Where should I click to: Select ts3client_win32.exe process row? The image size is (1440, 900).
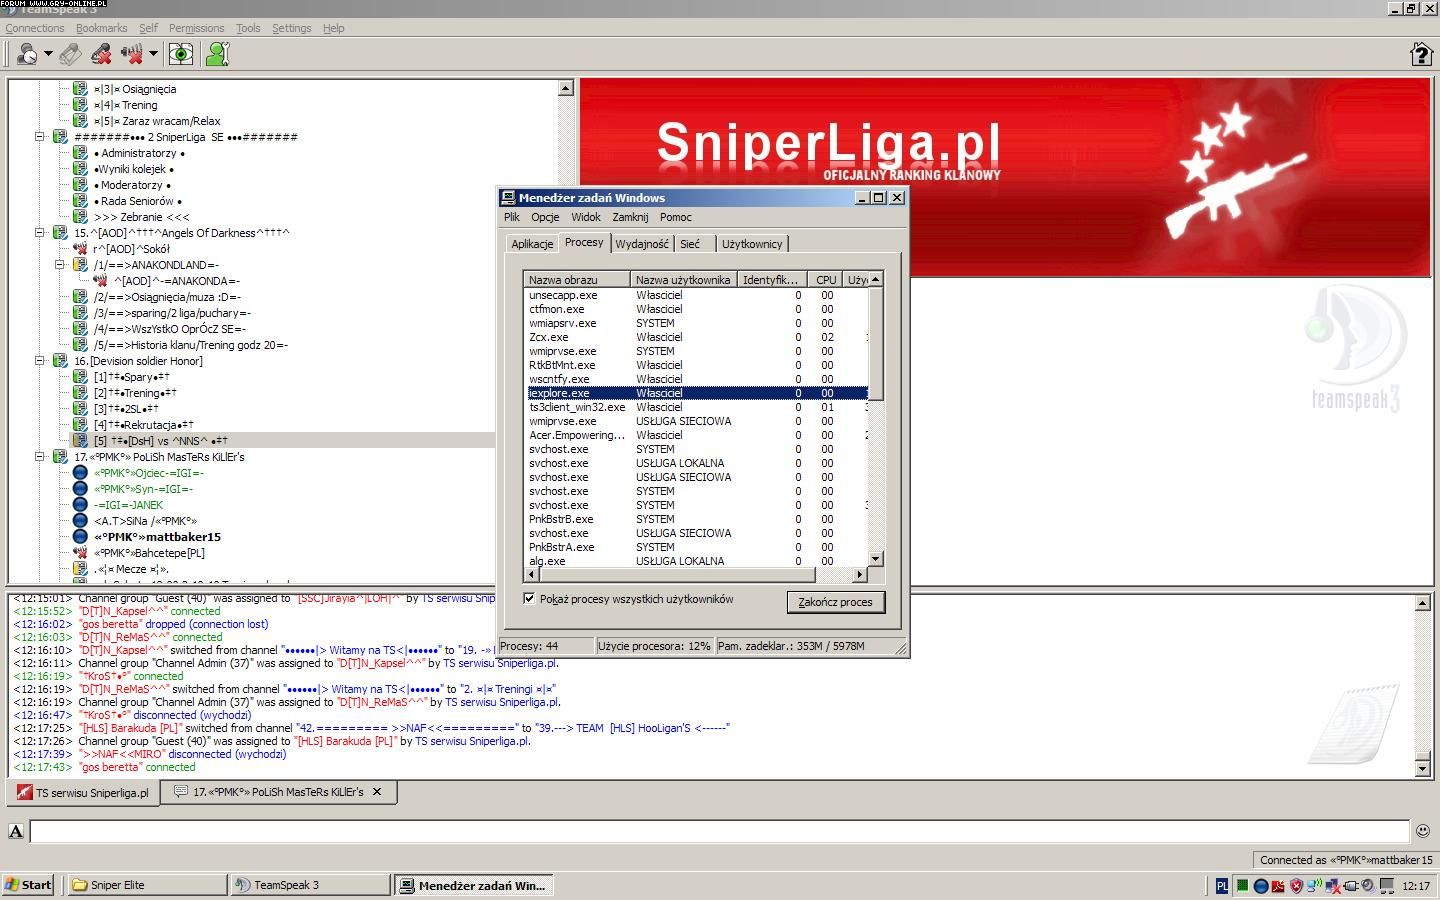[x=697, y=407]
